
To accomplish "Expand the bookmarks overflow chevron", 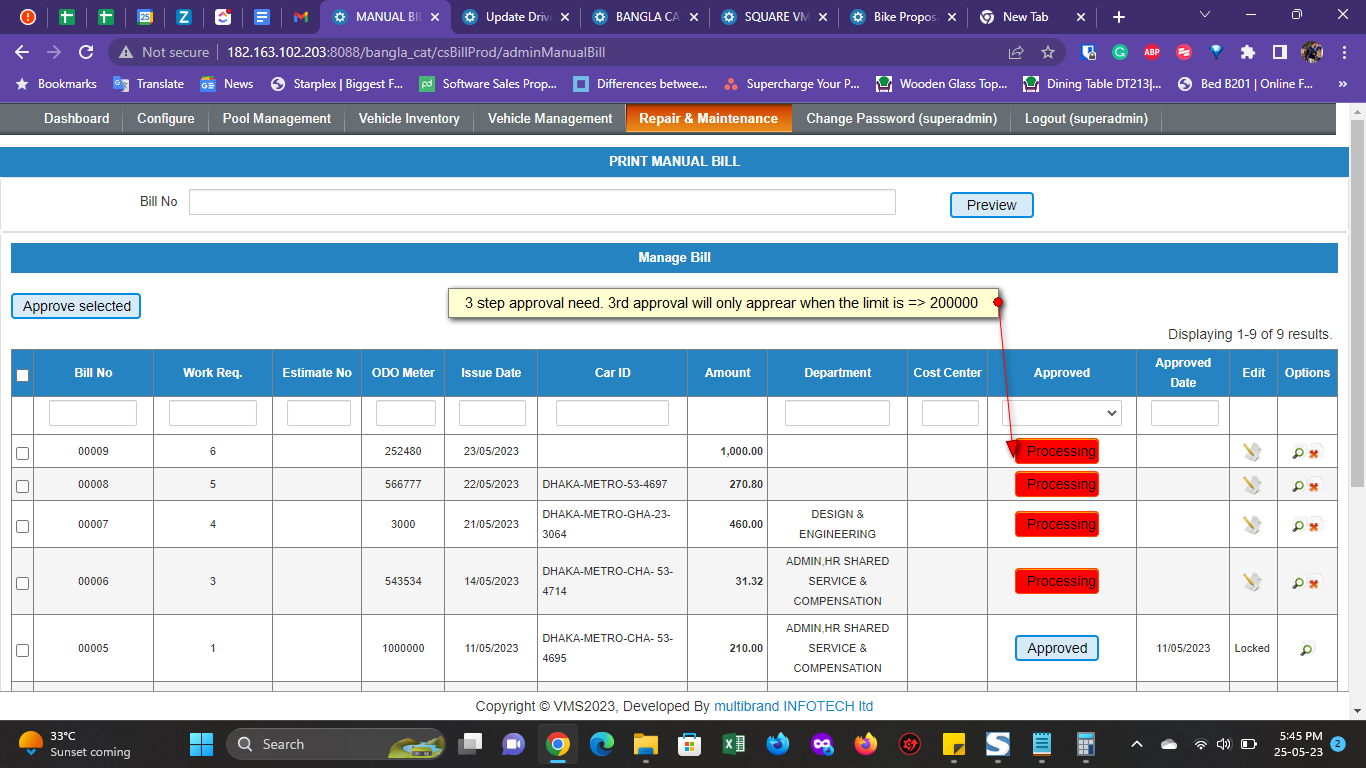I will (x=1342, y=84).
